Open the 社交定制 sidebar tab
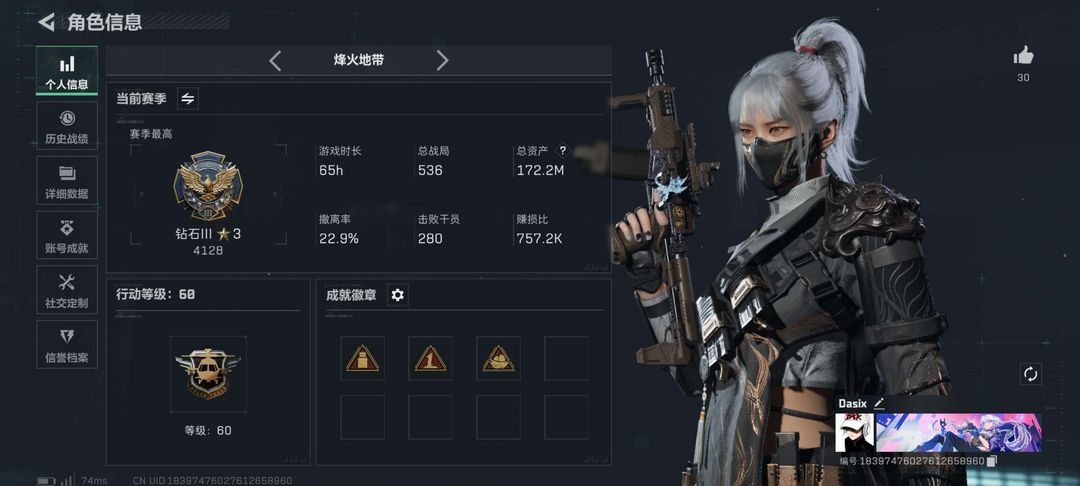The height and width of the screenshot is (486, 1080). 67,290
